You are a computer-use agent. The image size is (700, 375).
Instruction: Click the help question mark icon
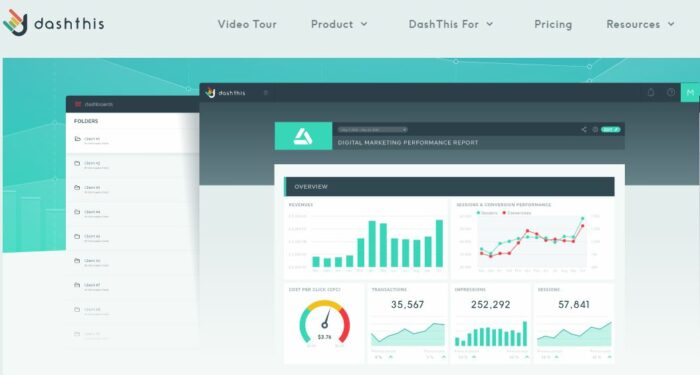coord(671,92)
